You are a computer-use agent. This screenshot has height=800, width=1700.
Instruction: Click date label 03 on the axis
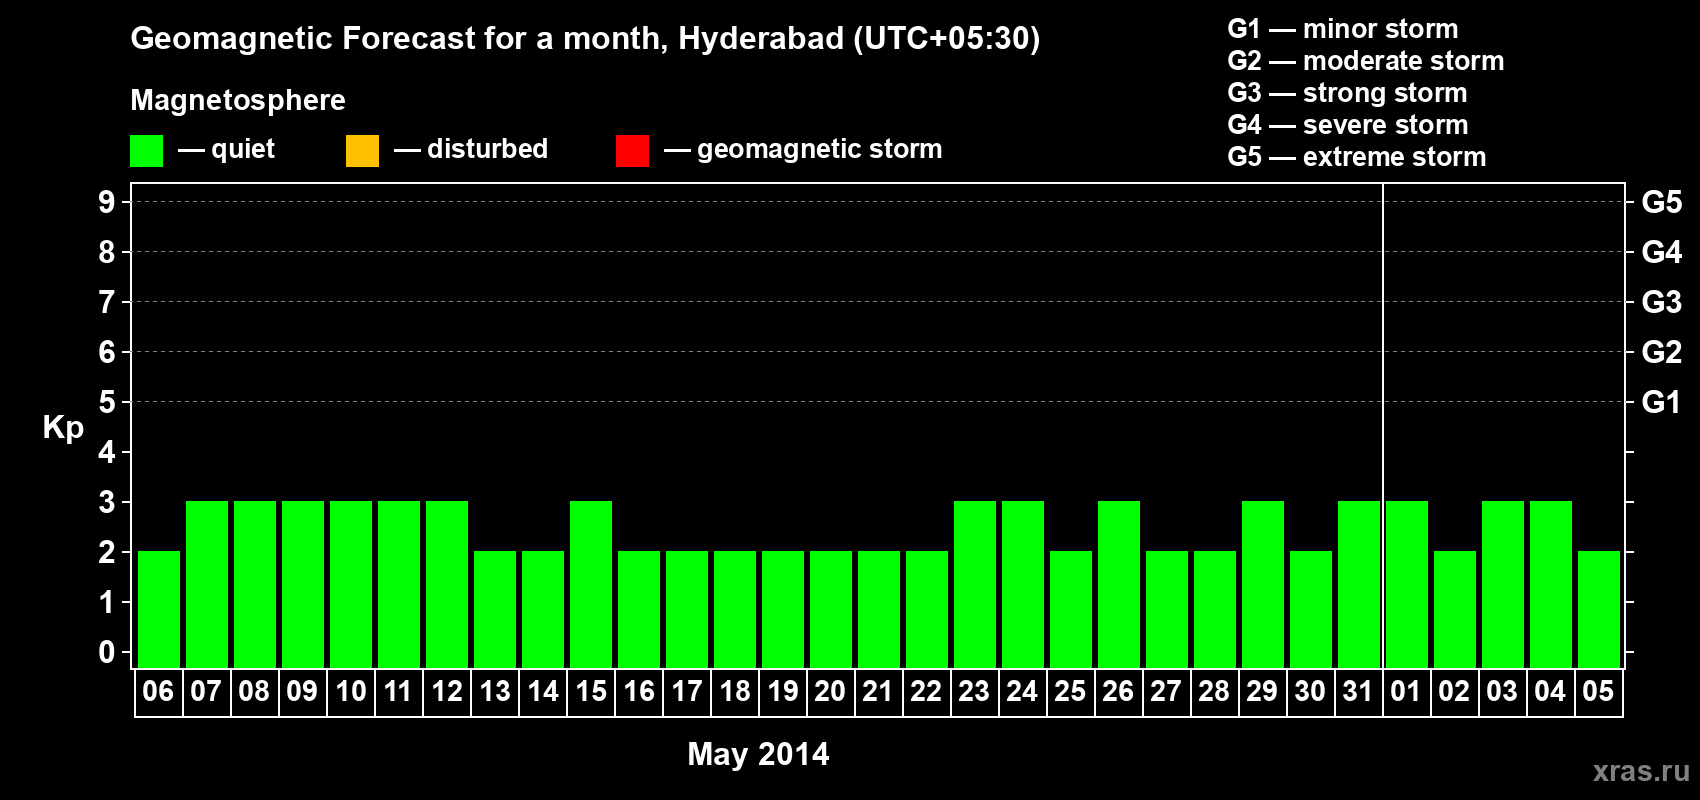click(1502, 691)
